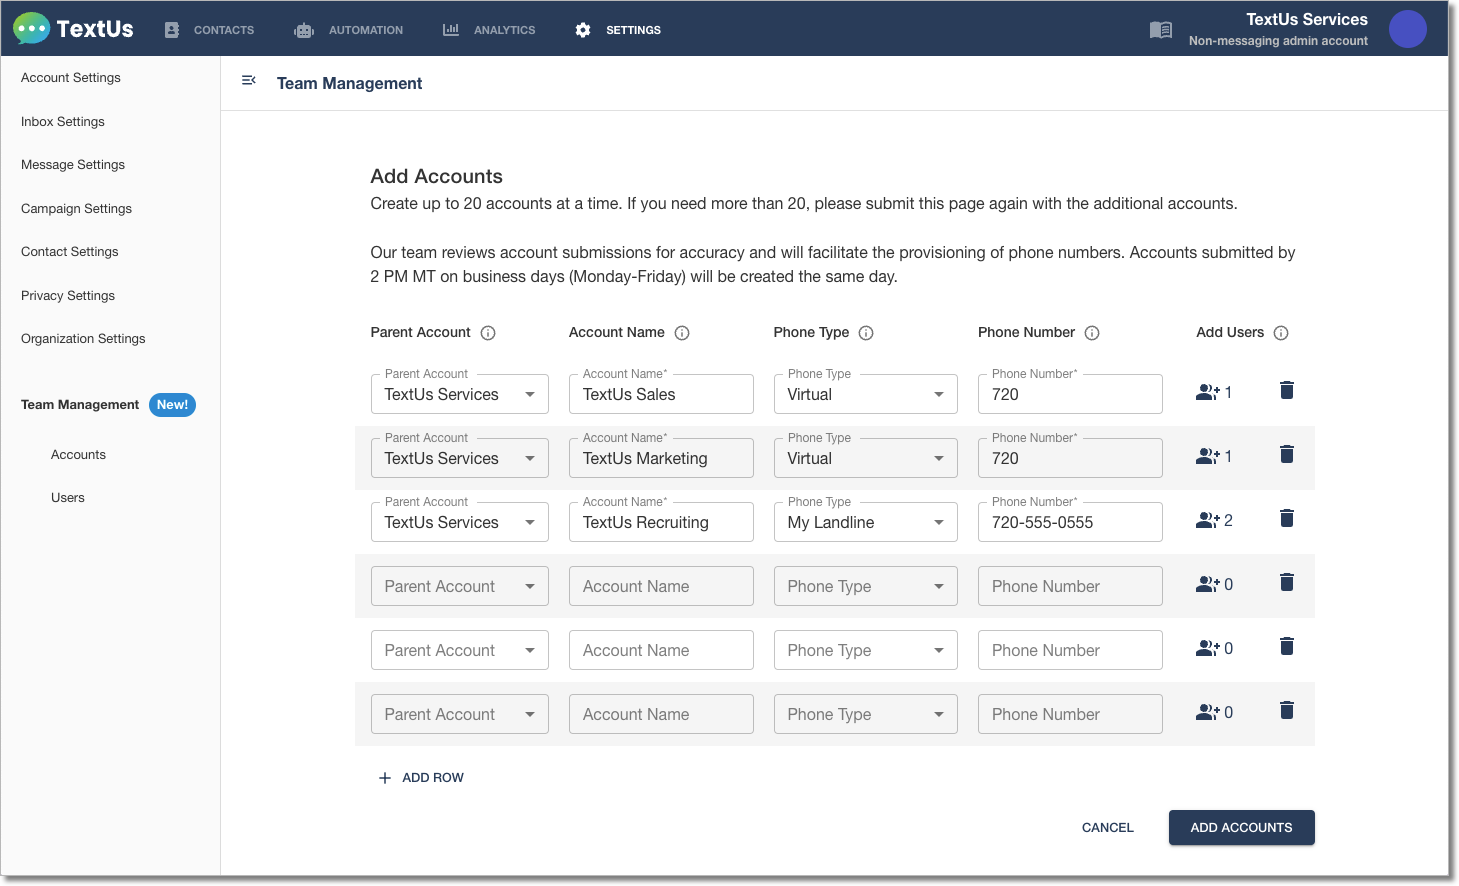Open the Contacts tab

point(209,30)
